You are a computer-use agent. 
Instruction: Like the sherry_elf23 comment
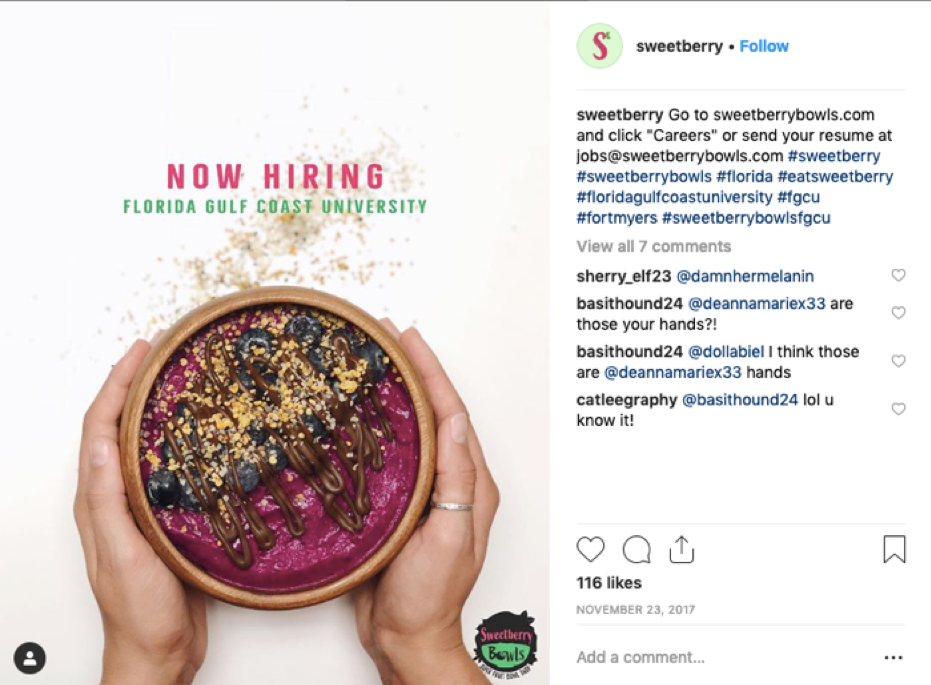898,275
